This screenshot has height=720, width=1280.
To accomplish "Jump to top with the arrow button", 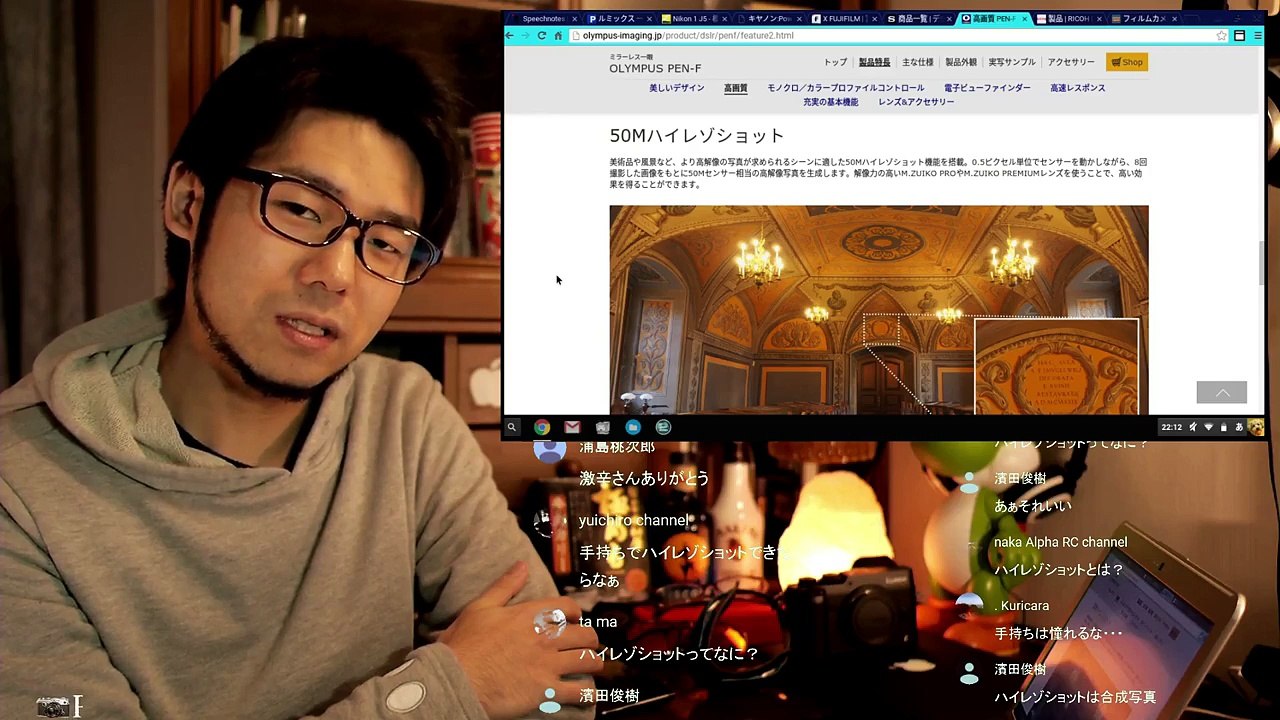I will coord(1222,393).
